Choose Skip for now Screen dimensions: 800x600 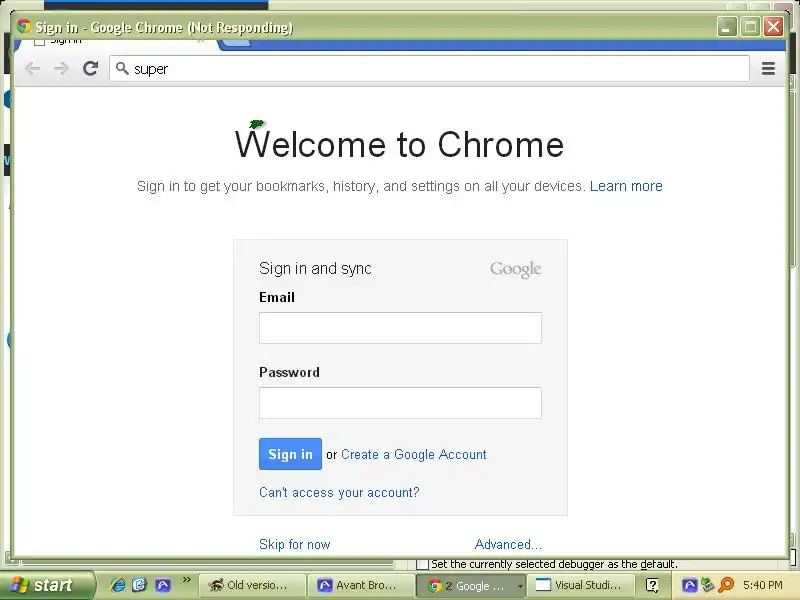click(295, 544)
